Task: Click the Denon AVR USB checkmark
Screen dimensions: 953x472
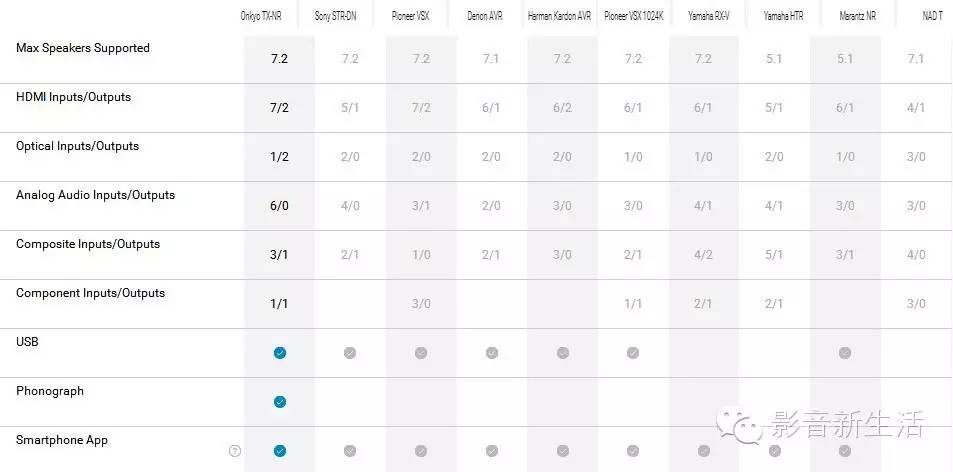Action: (491, 353)
